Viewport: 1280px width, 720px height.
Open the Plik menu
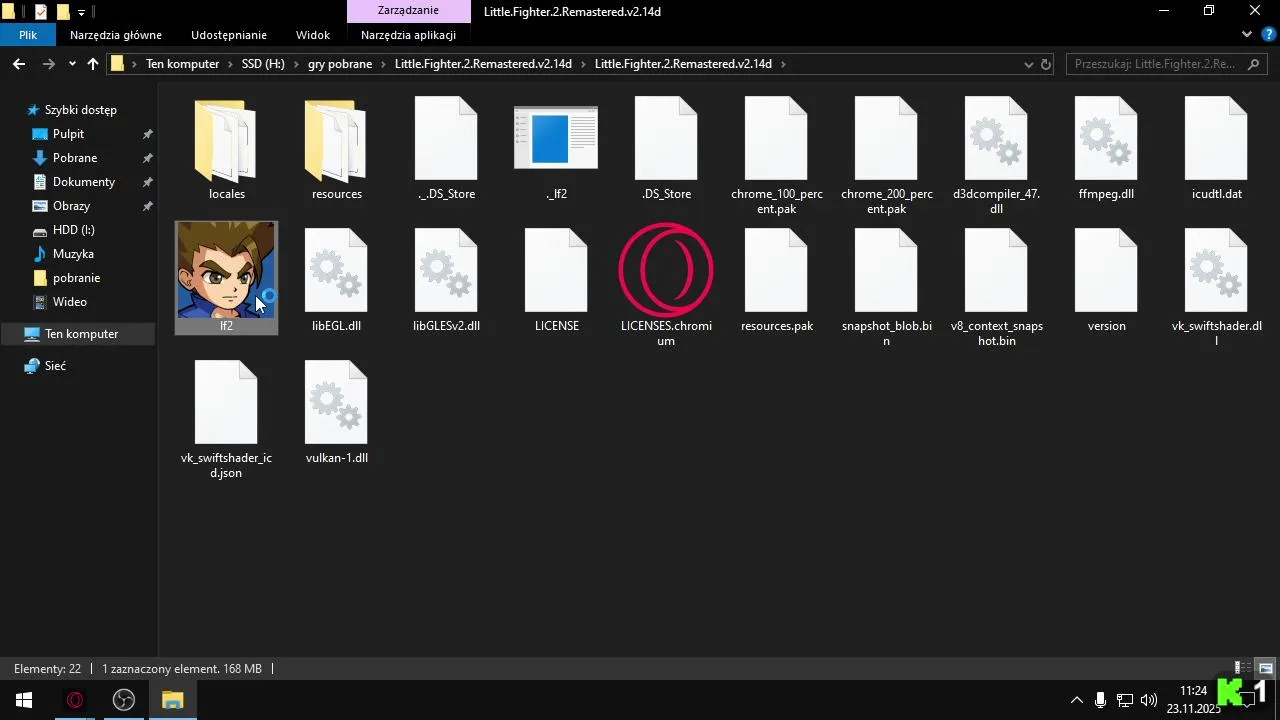coord(28,35)
